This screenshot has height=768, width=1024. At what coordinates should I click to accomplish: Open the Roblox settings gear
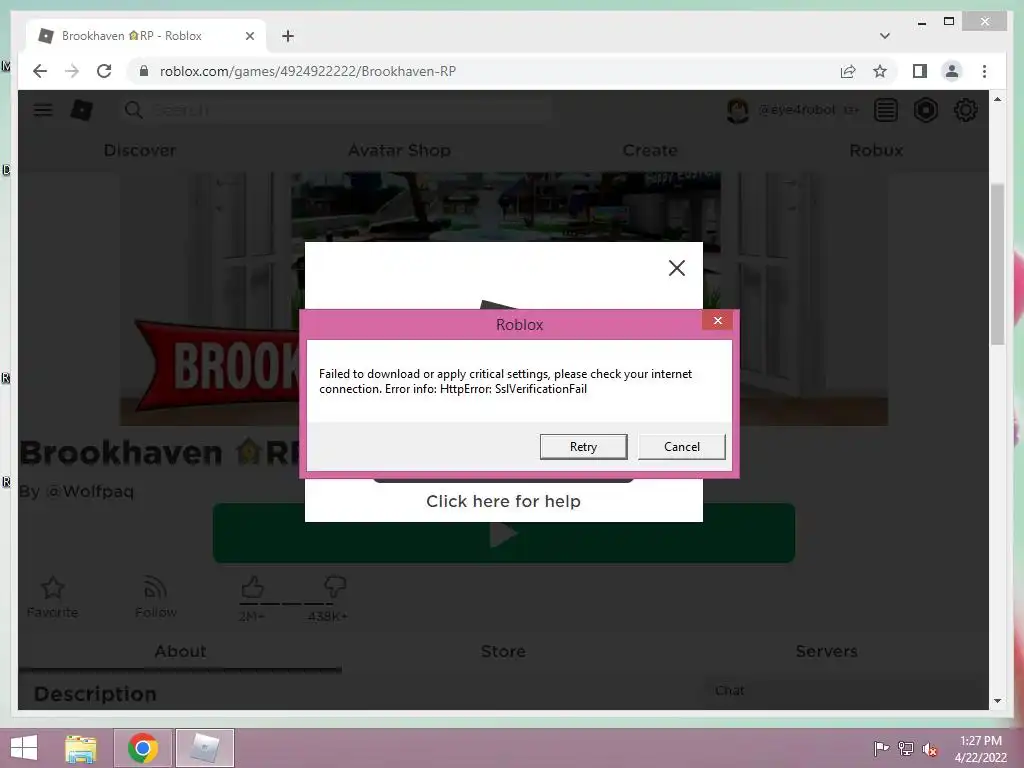coord(966,110)
